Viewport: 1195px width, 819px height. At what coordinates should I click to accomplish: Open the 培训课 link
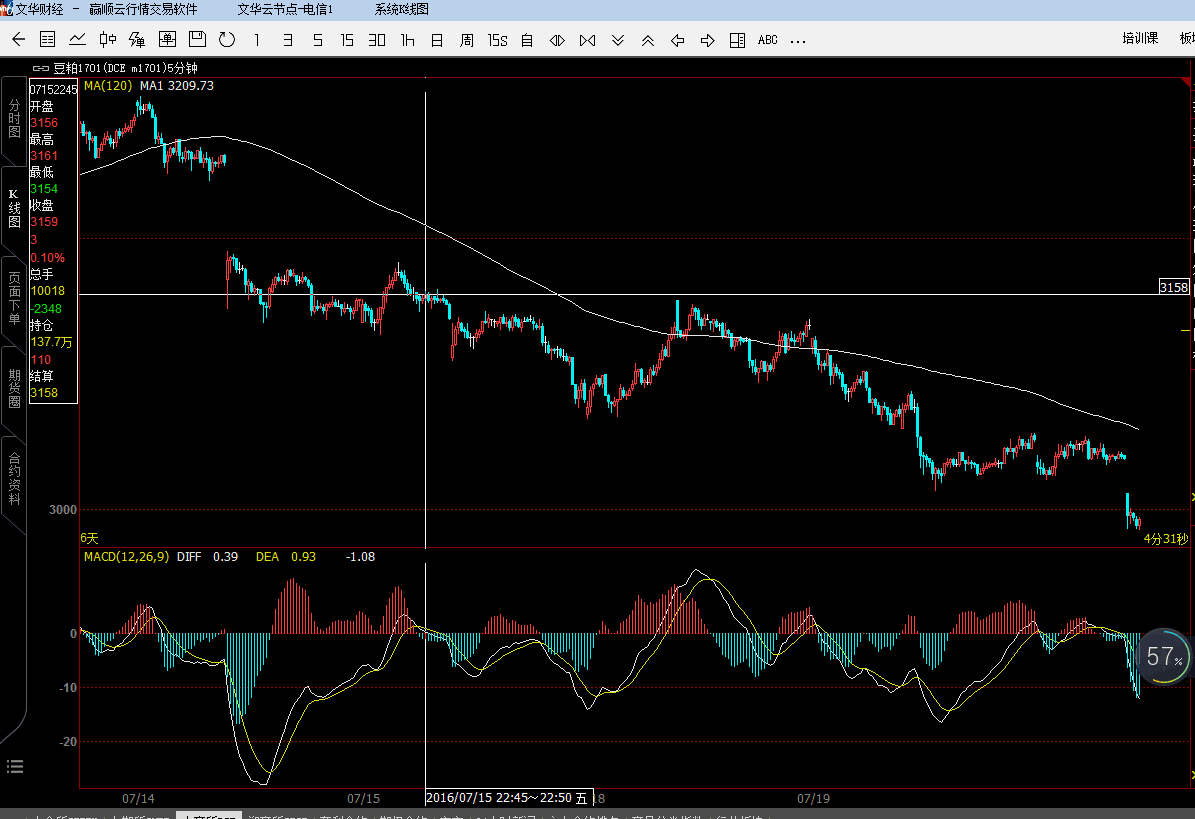point(1139,39)
